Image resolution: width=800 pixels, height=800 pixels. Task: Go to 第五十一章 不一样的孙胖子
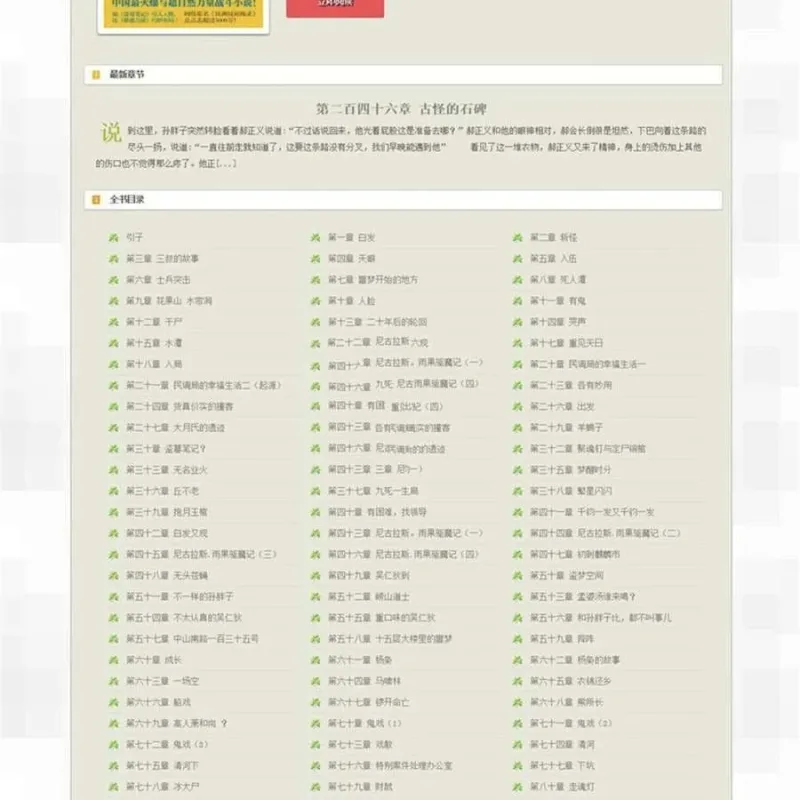click(180, 596)
